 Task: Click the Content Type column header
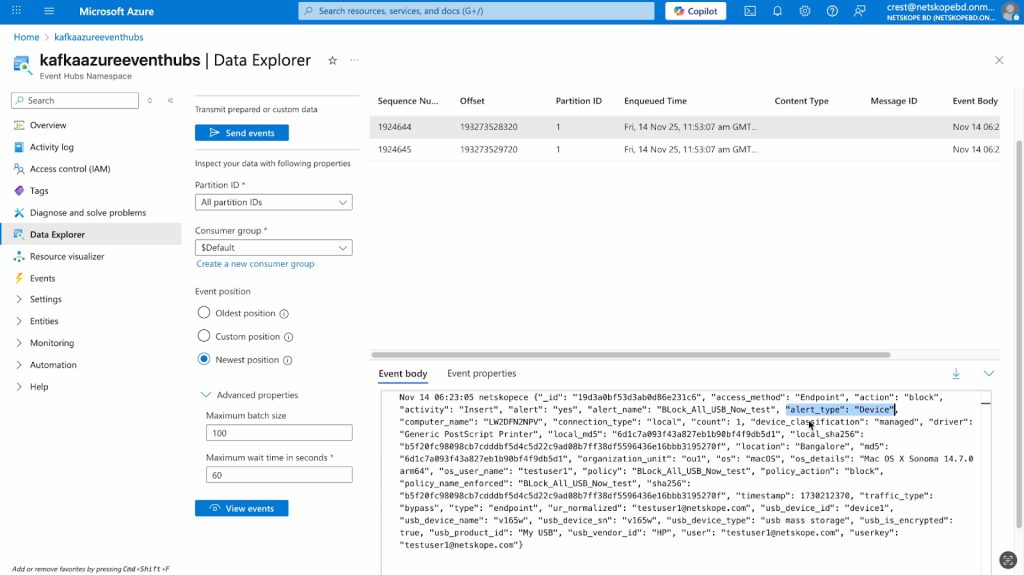pyautogui.click(x=801, y=101)
